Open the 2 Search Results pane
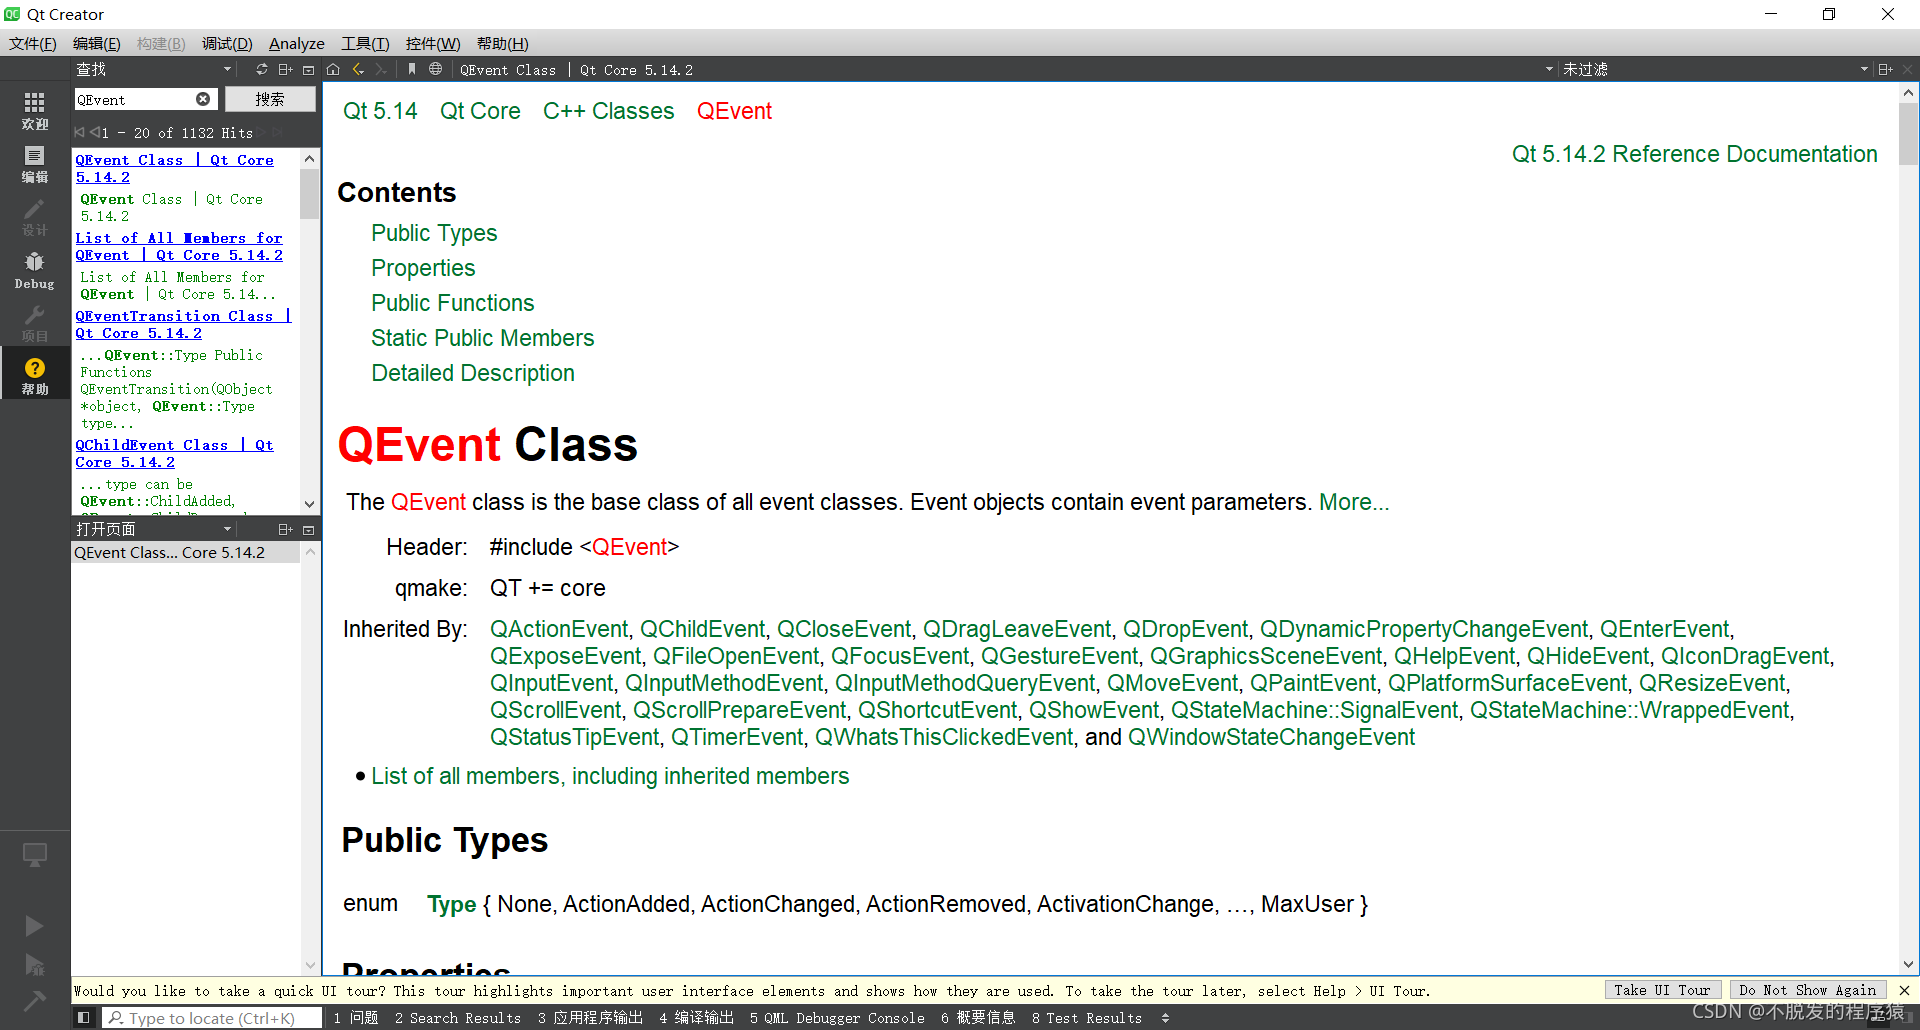The image size is (1920, 1030). [457, 1017]
